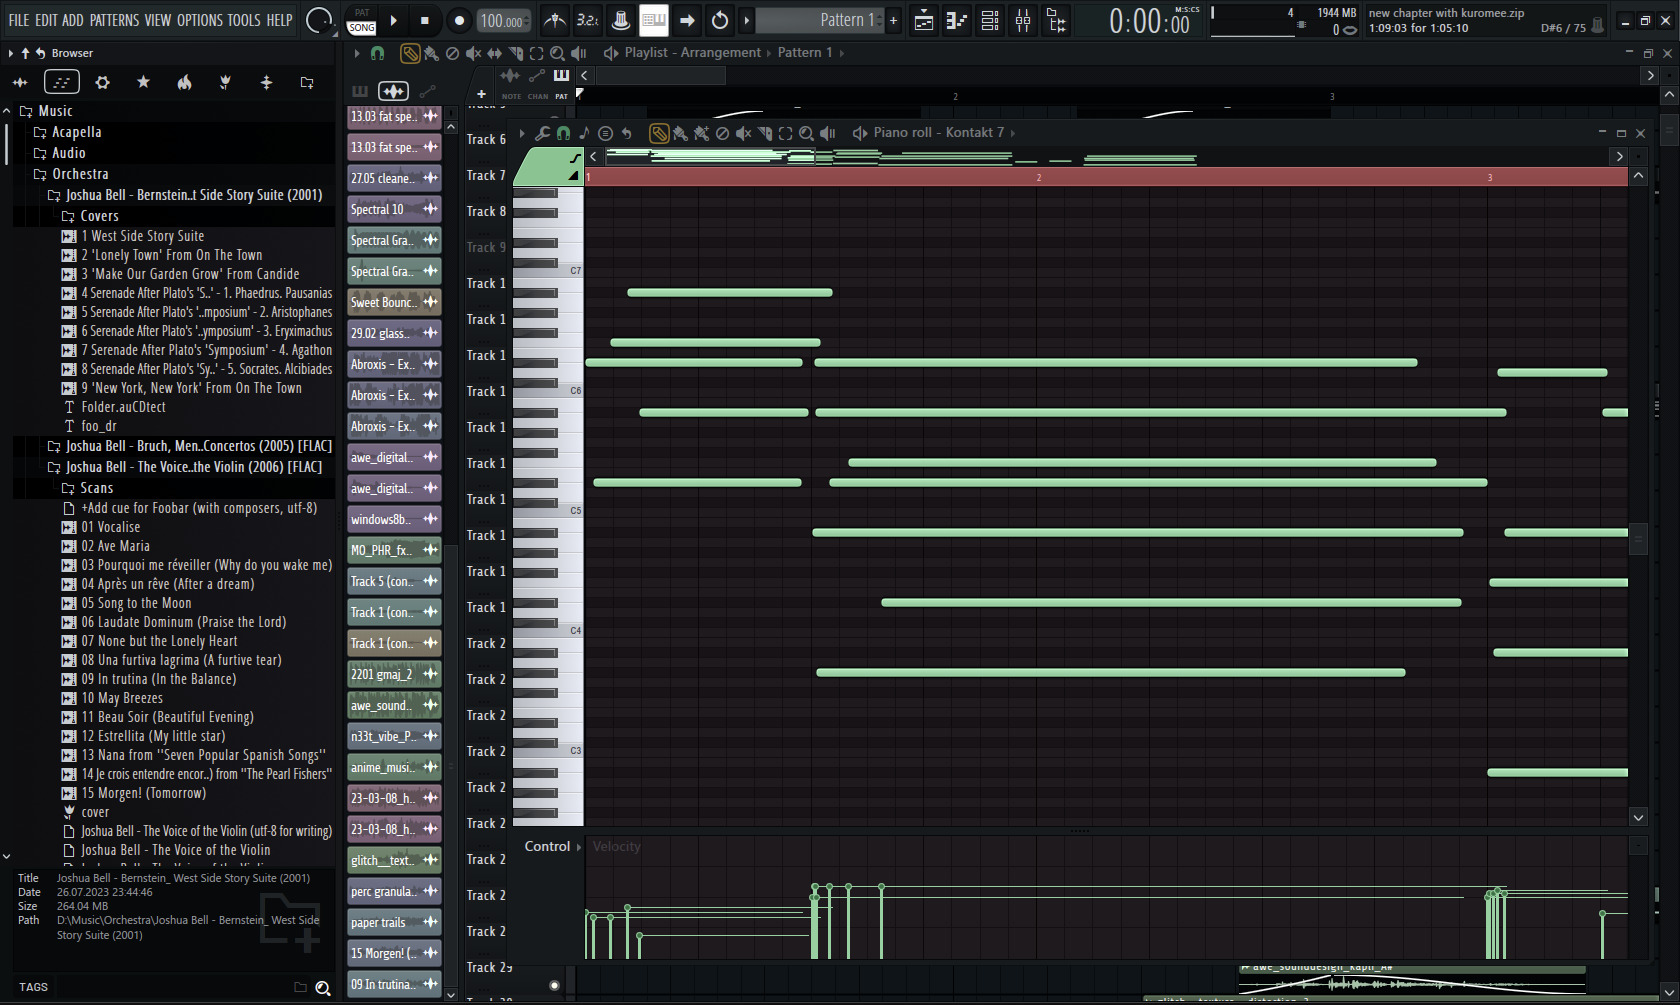Click the tempo field showing 100.000

[502, 21]
